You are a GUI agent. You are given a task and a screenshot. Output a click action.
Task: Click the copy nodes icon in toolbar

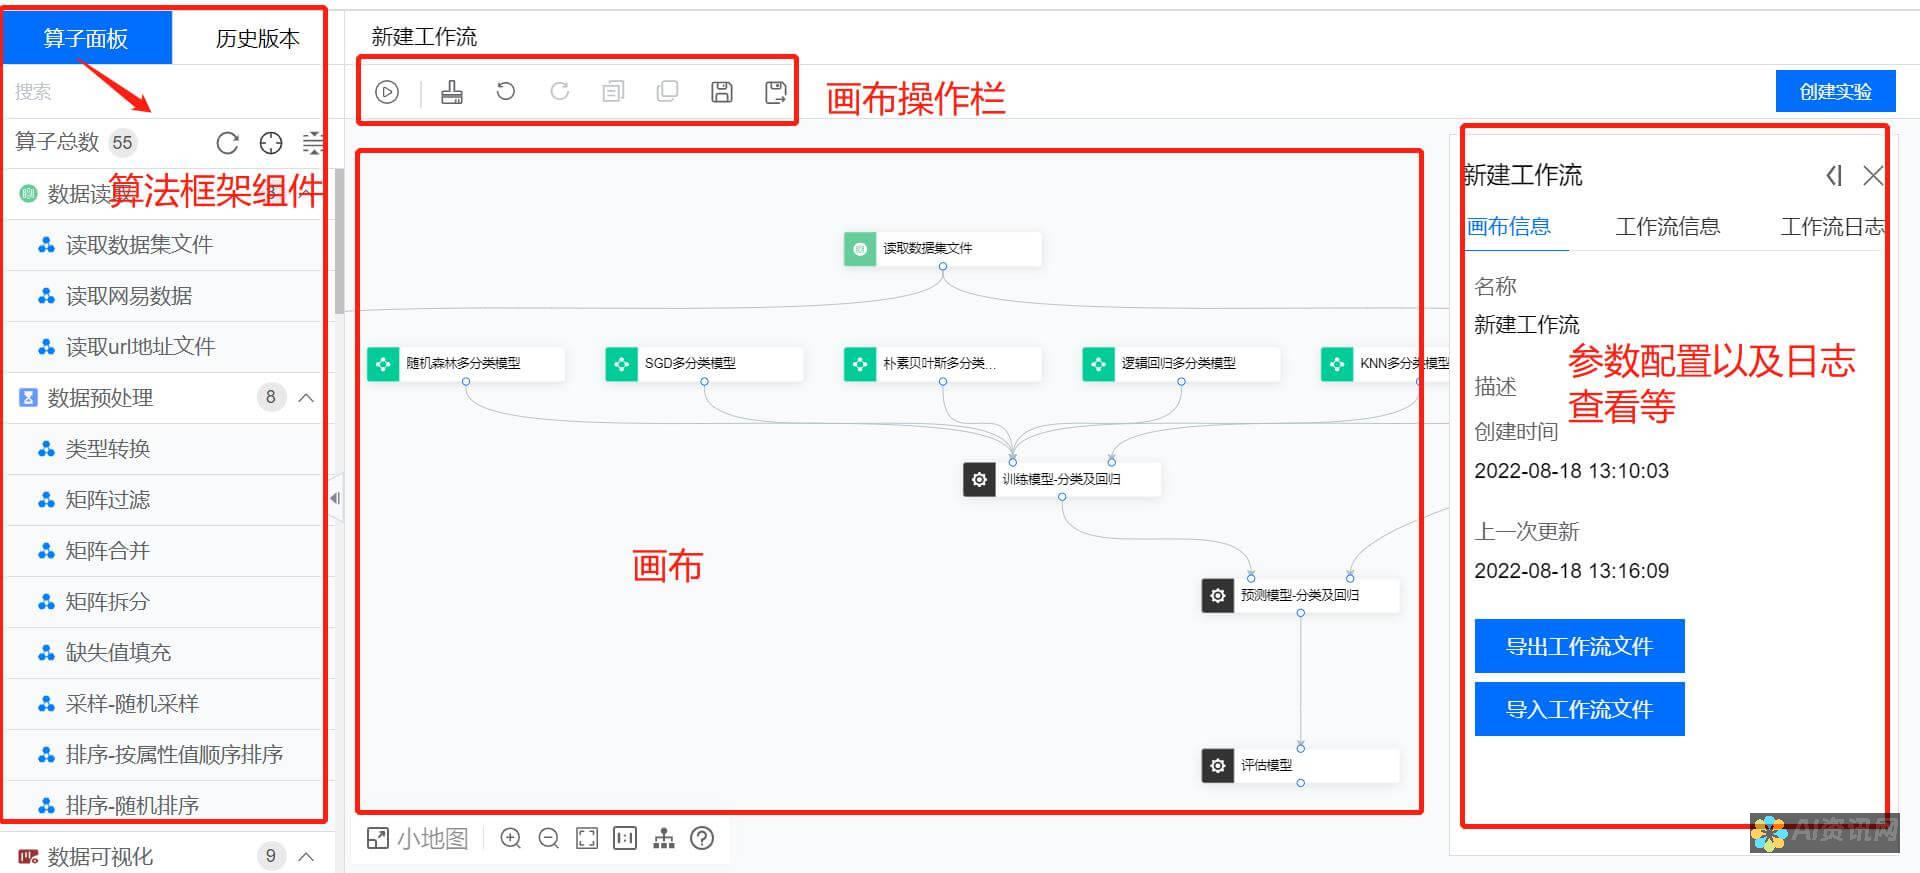(x=613, y=92)
